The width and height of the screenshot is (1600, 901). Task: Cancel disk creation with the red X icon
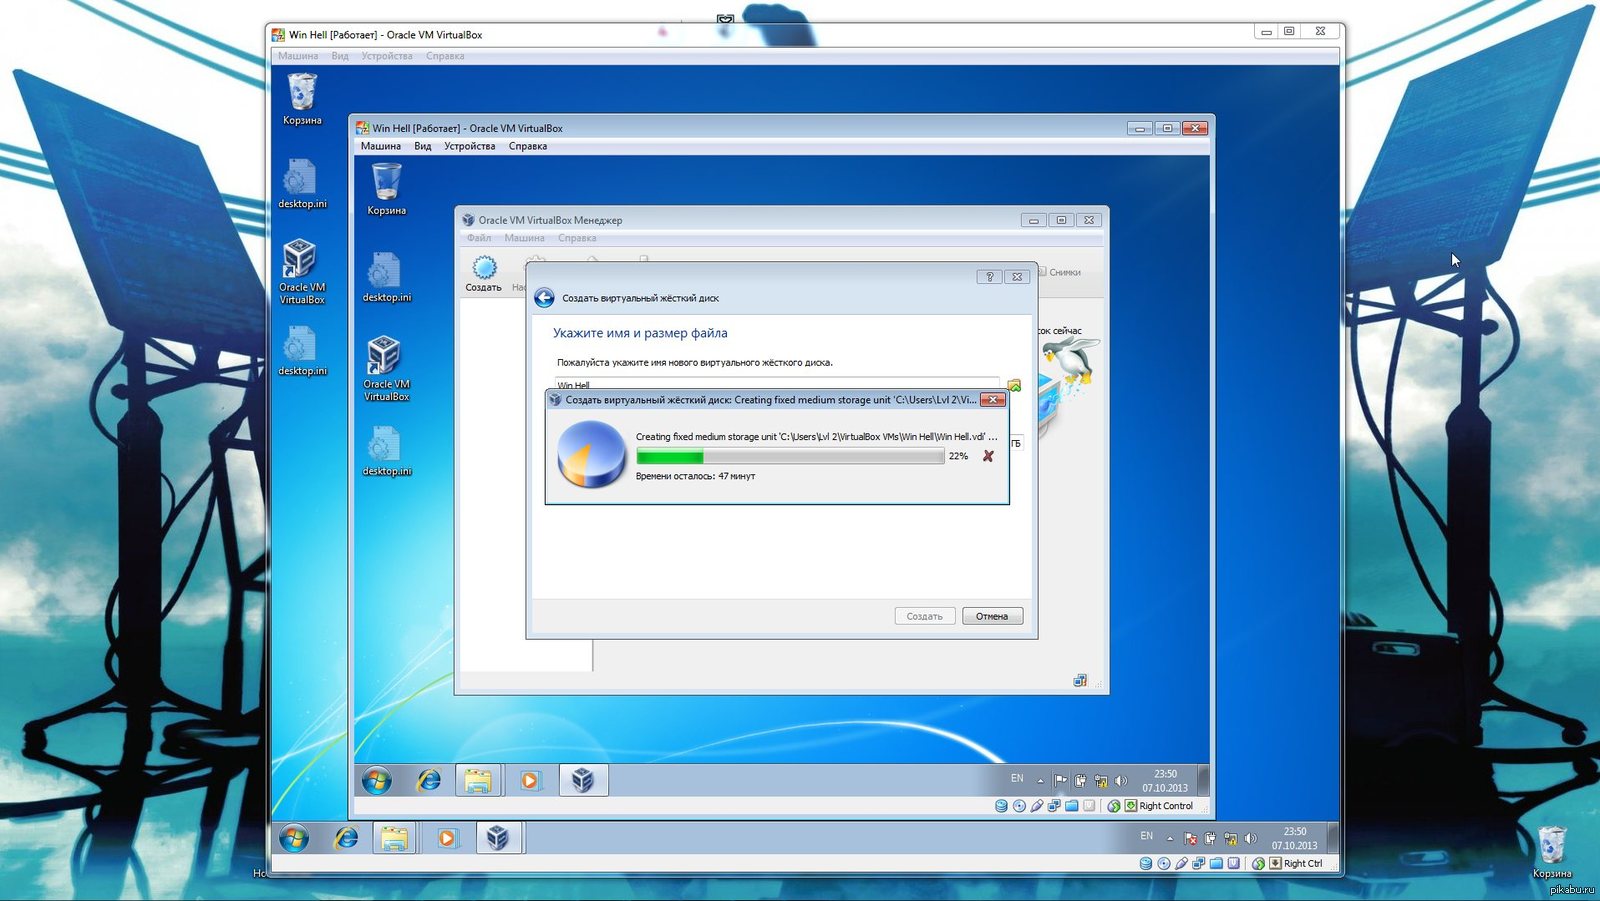tap(988, 456)
